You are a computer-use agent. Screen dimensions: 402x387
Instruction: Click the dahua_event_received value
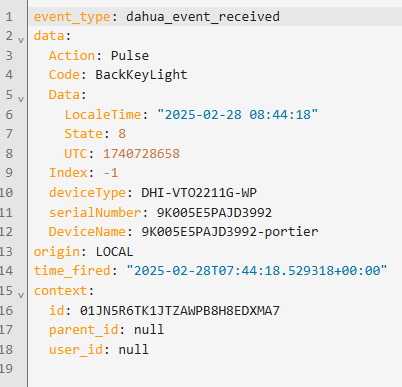coord(203,17)
